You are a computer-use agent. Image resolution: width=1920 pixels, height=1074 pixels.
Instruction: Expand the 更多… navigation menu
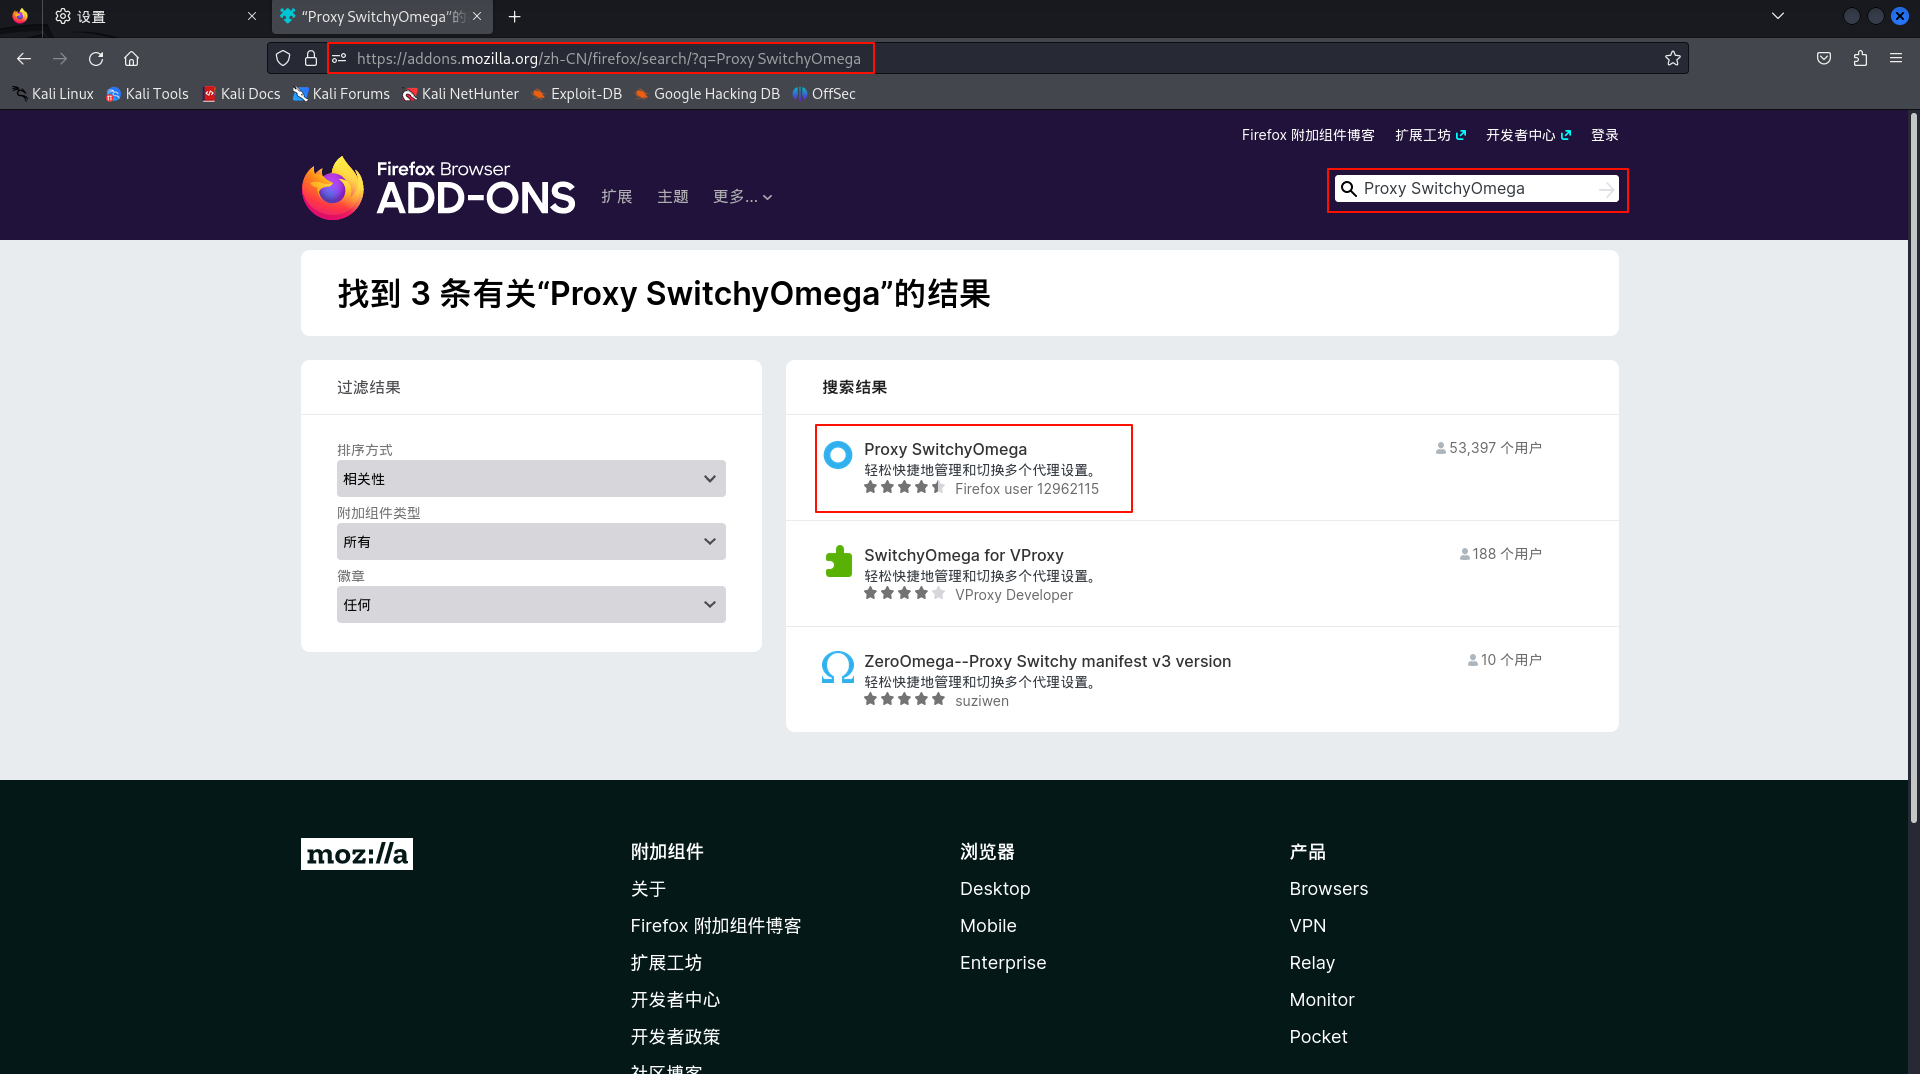742,197
